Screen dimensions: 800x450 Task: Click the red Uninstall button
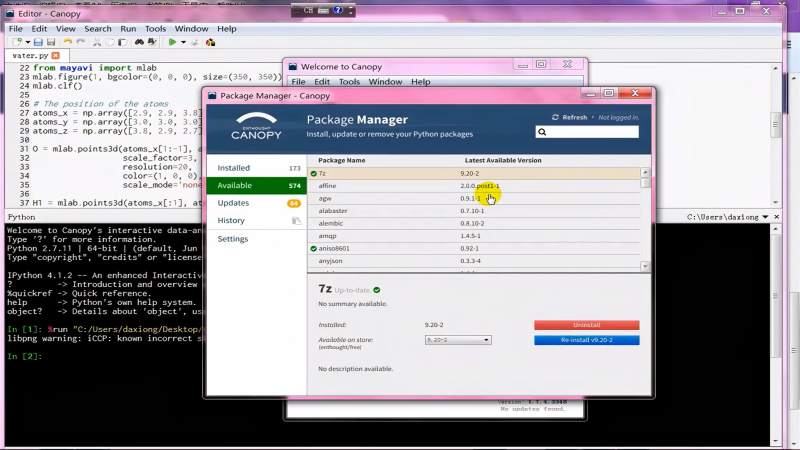pyautogui.click(x=586, y=325)
